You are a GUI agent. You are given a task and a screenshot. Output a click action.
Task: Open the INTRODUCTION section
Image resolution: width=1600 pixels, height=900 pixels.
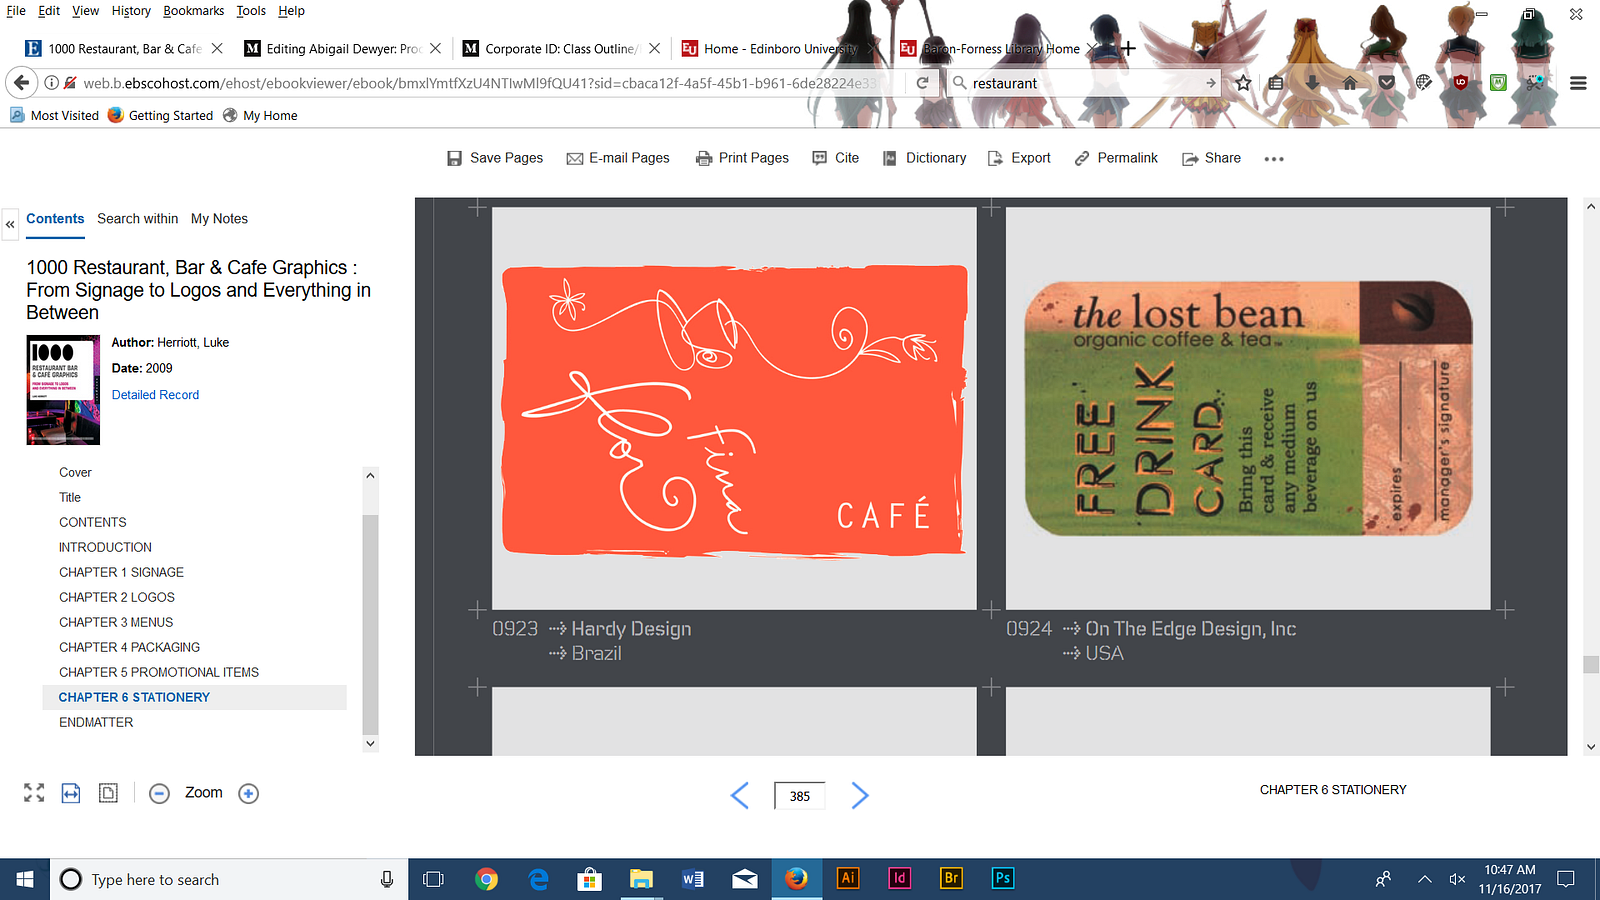(105, 548)
